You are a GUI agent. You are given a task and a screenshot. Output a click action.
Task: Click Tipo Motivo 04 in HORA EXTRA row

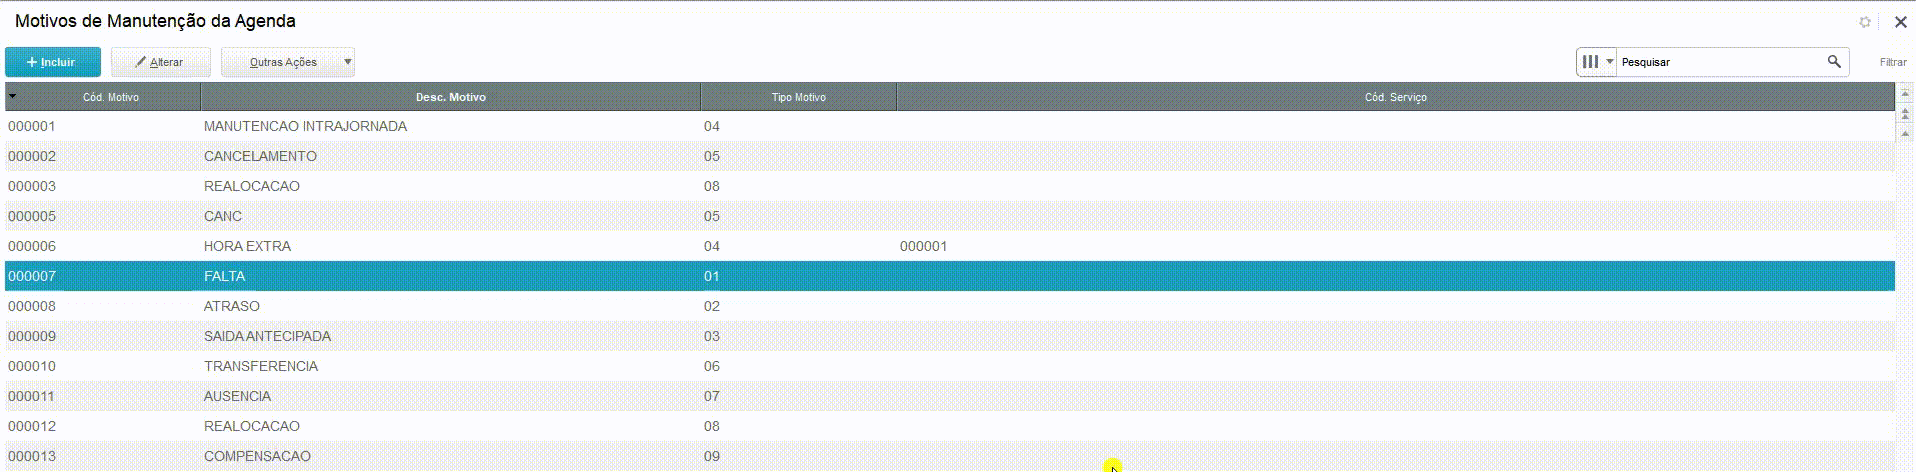[x=712, y=246]
